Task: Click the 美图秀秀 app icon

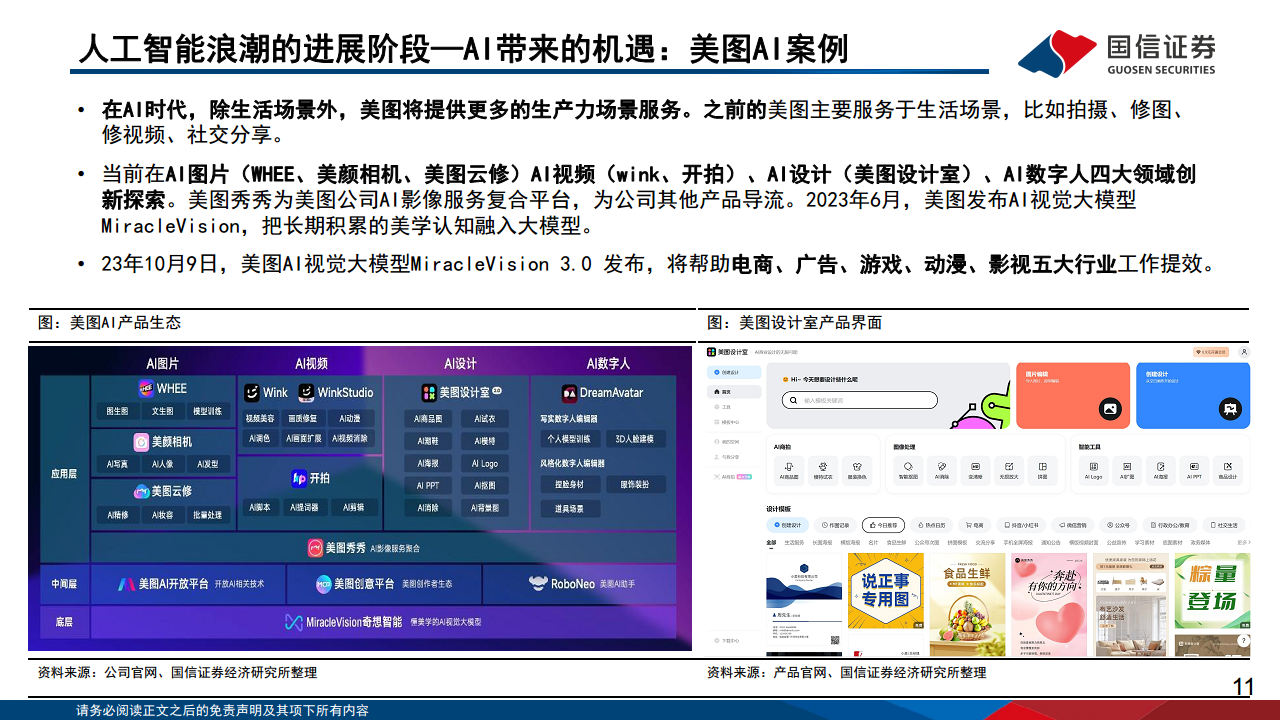Action: click(x=315, y=548)
